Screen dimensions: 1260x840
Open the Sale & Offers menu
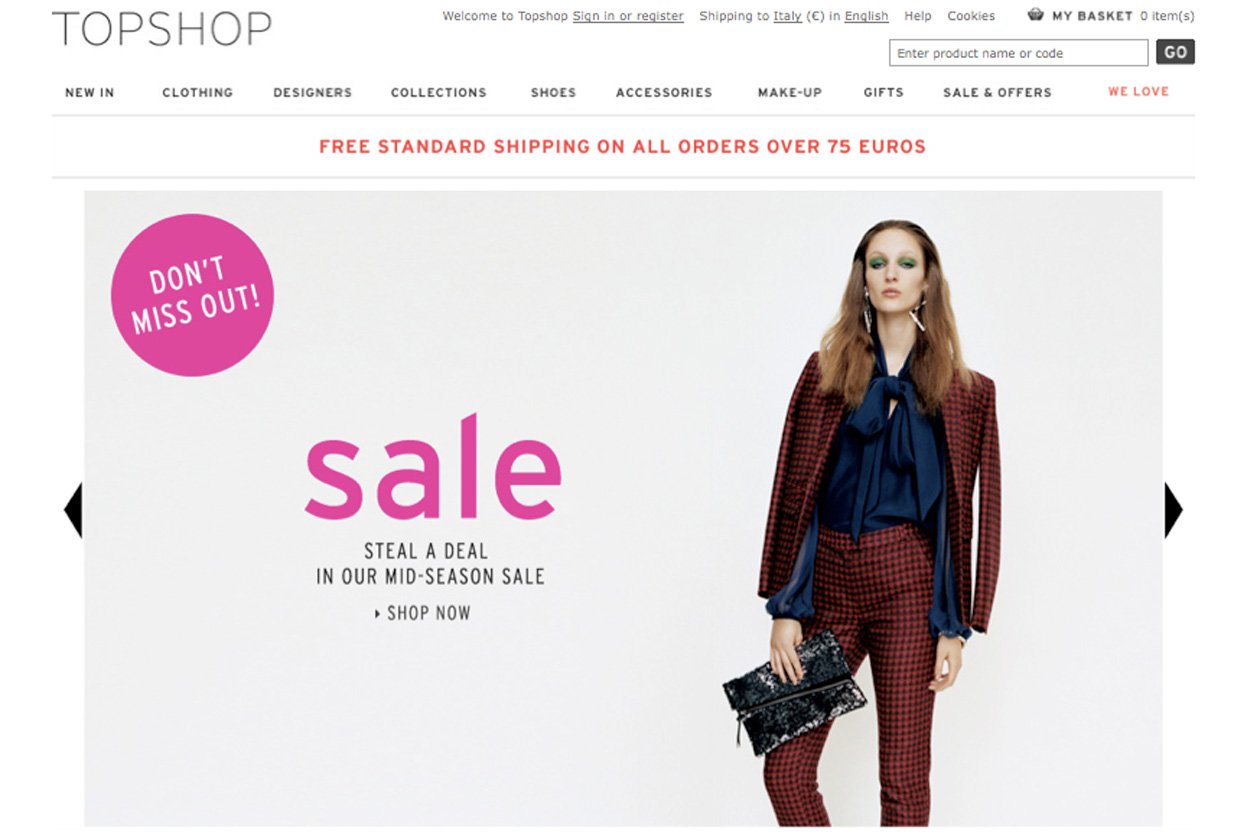[997, 92]
